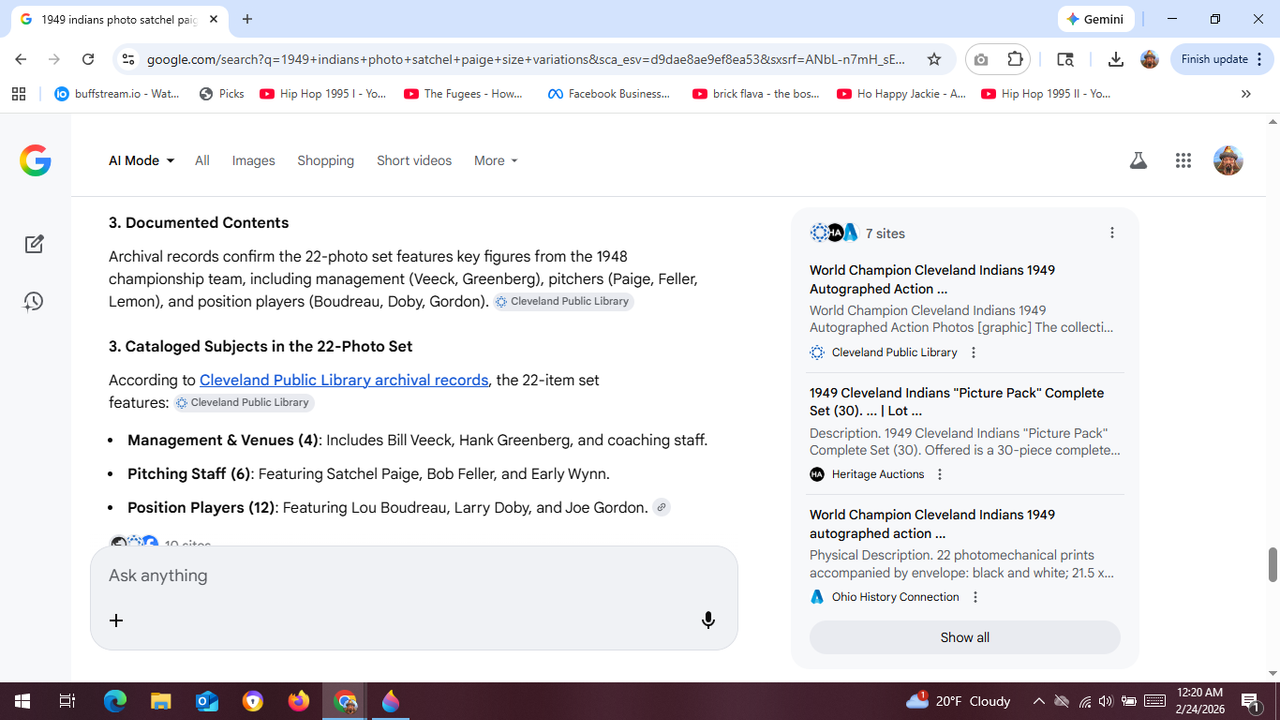The width and height of the screenshot is (1280, 720).
Task: Open the Windows notification center
Action: (x=1249, y=701)
